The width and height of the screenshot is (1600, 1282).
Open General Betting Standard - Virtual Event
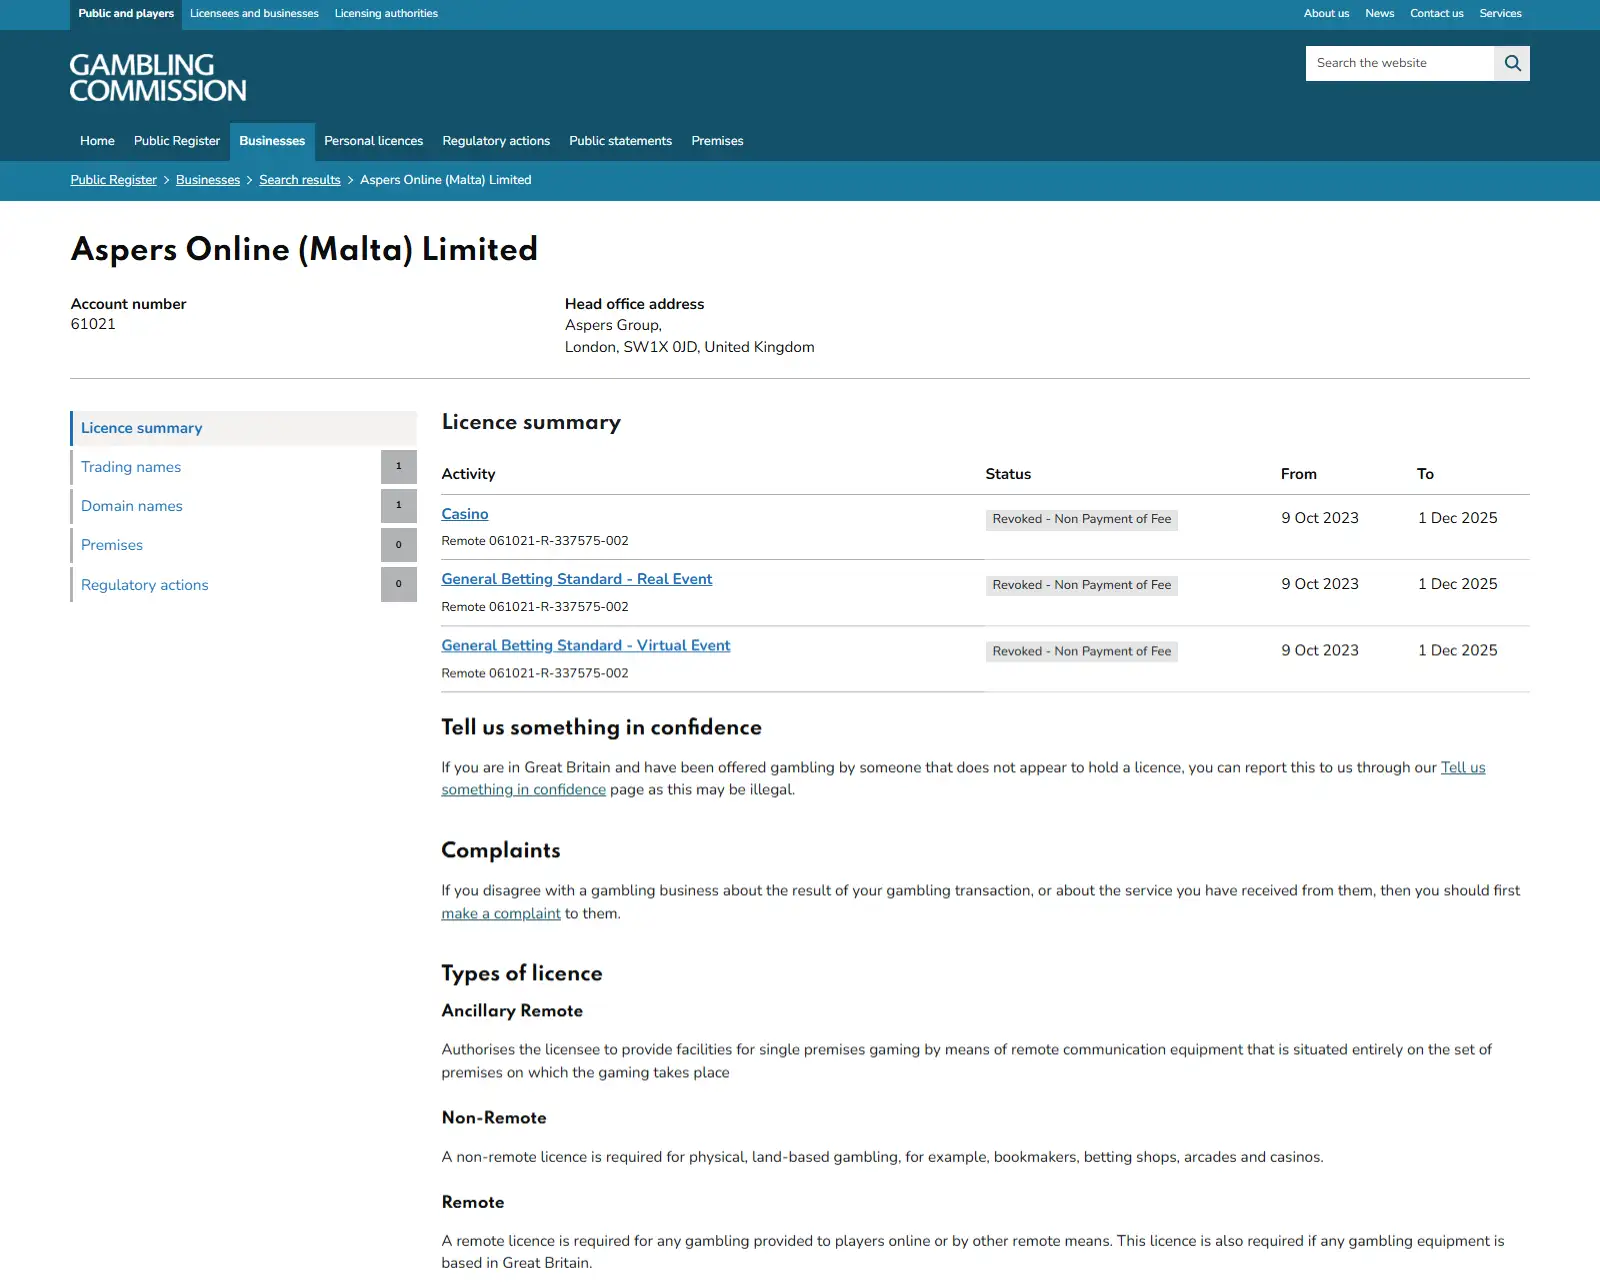(586, 646)
